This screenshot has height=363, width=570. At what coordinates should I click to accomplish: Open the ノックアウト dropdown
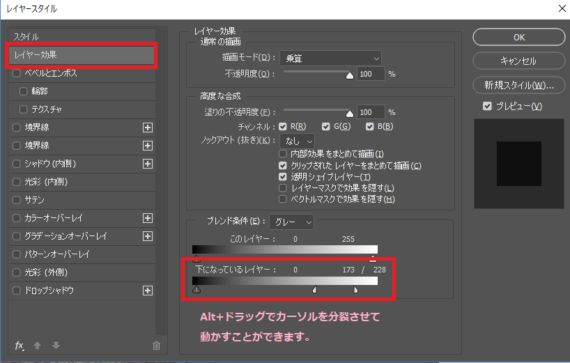click(297, 141)
